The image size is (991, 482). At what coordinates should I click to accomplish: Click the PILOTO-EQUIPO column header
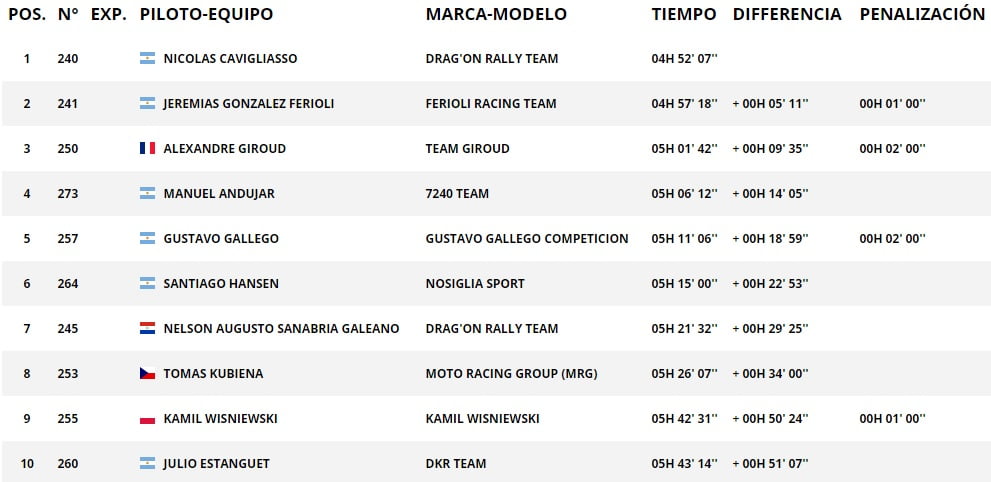point(207,15)
